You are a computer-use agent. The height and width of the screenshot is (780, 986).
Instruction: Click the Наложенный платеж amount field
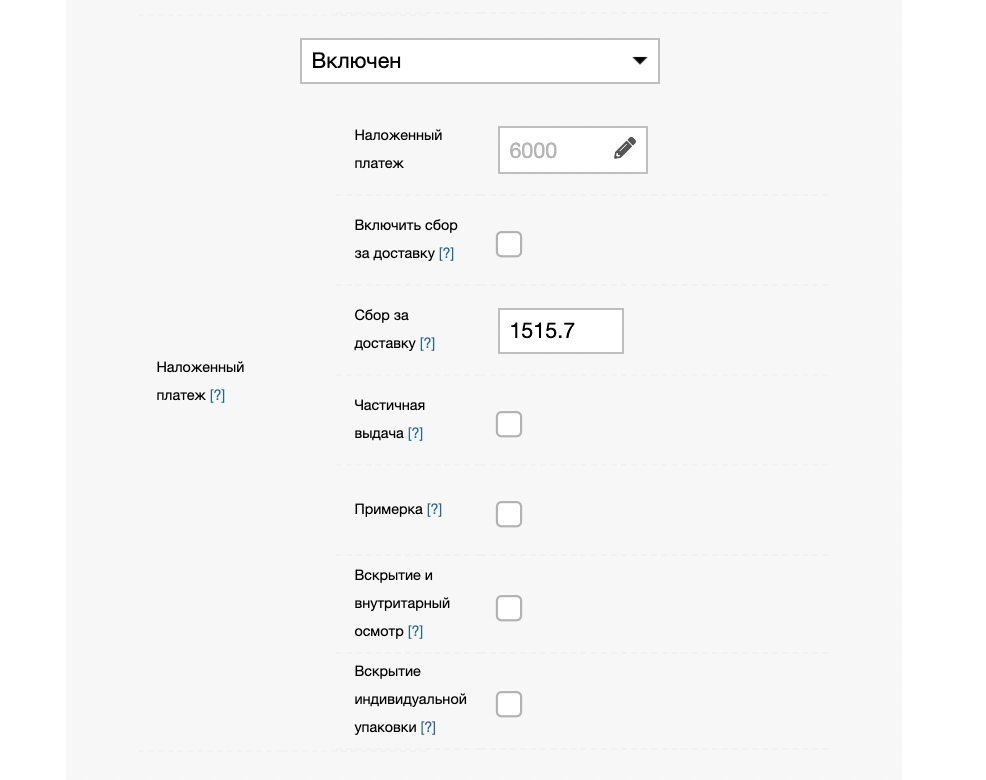click(555, 150)
